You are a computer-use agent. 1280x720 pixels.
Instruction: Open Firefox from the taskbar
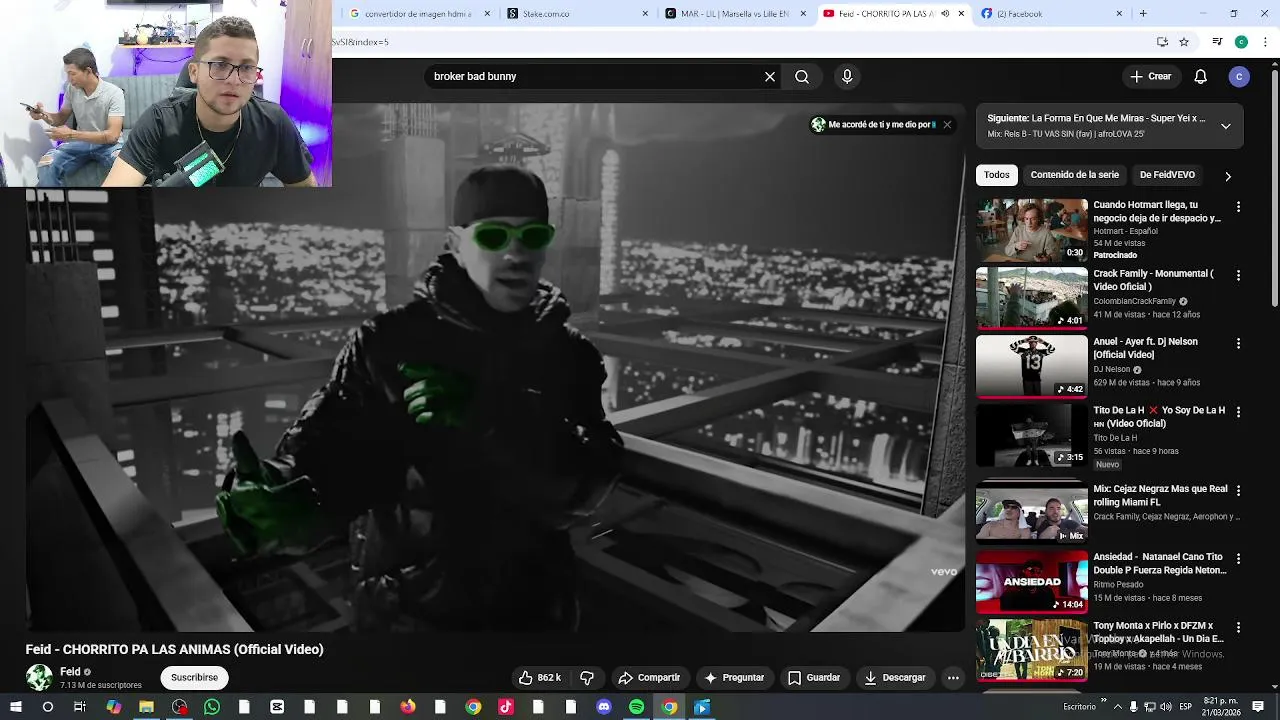(408, 707)
